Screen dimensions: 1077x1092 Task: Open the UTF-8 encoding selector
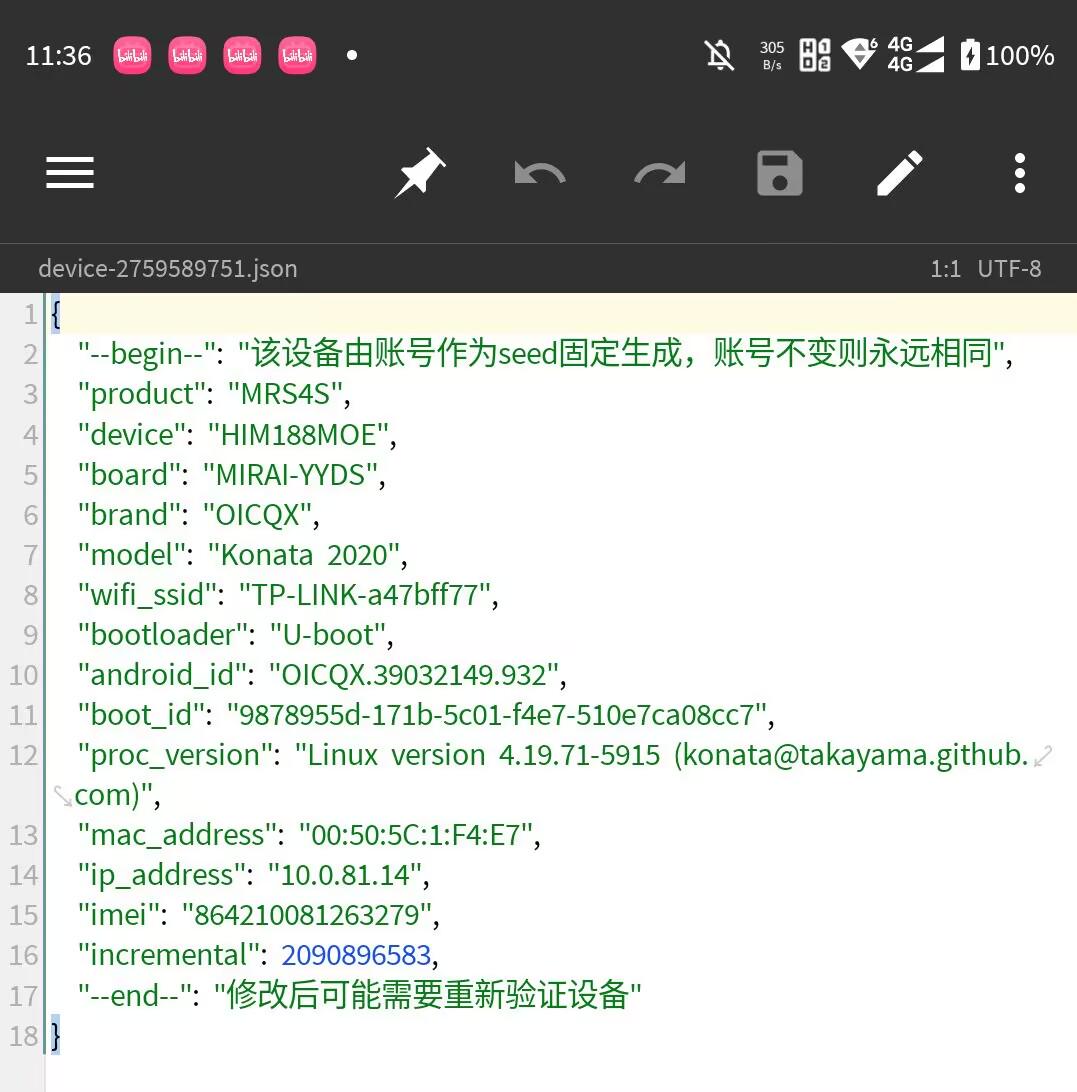click(x=1009, y=268)
